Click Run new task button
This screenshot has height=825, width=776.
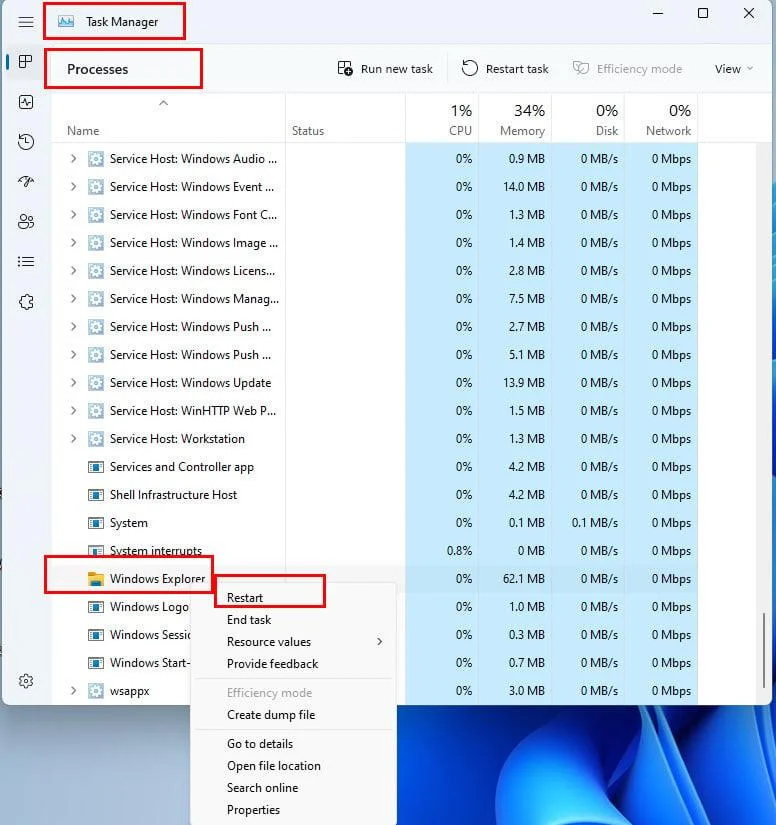tap(385, 69)
